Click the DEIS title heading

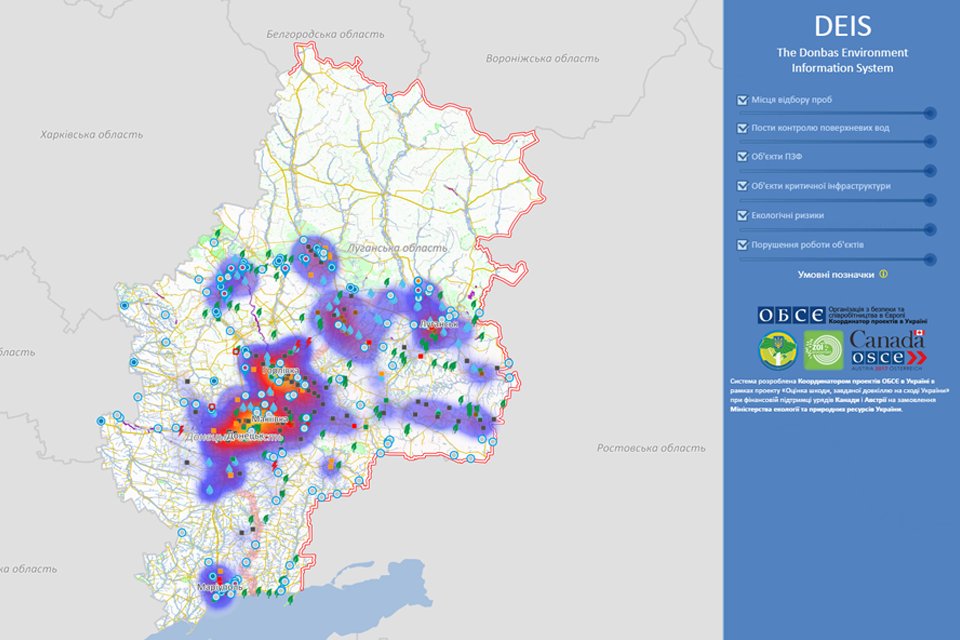842,26
